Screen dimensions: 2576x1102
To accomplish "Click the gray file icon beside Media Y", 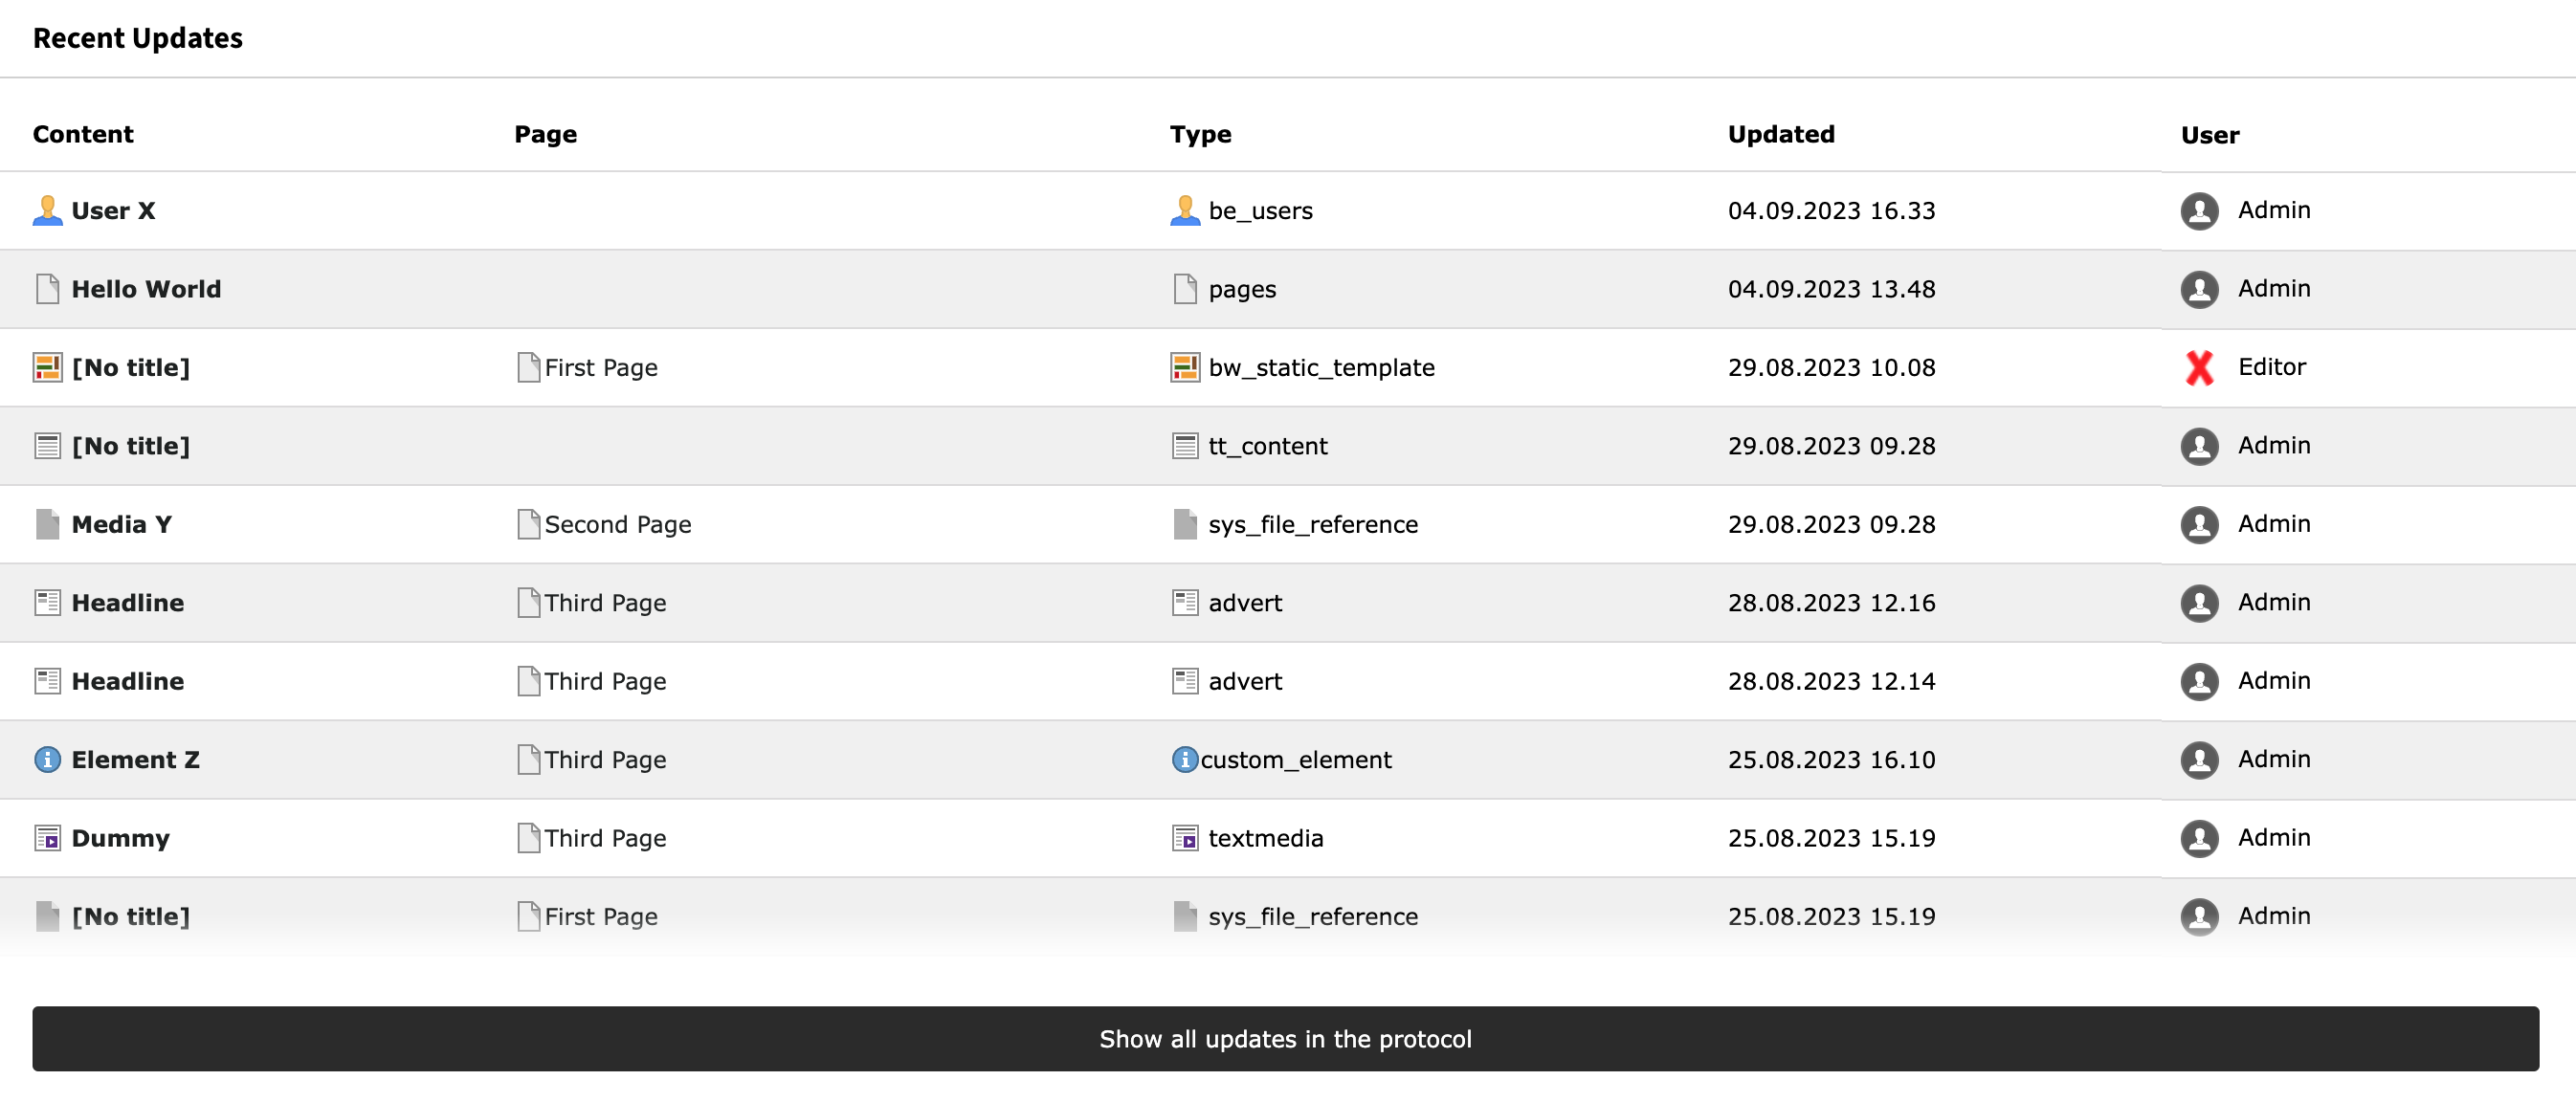I will [x=47, y=524].
